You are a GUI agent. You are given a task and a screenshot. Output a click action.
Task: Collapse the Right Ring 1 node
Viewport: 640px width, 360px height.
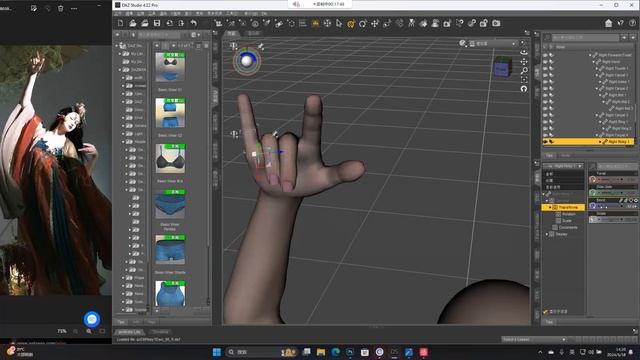point(600,122)
